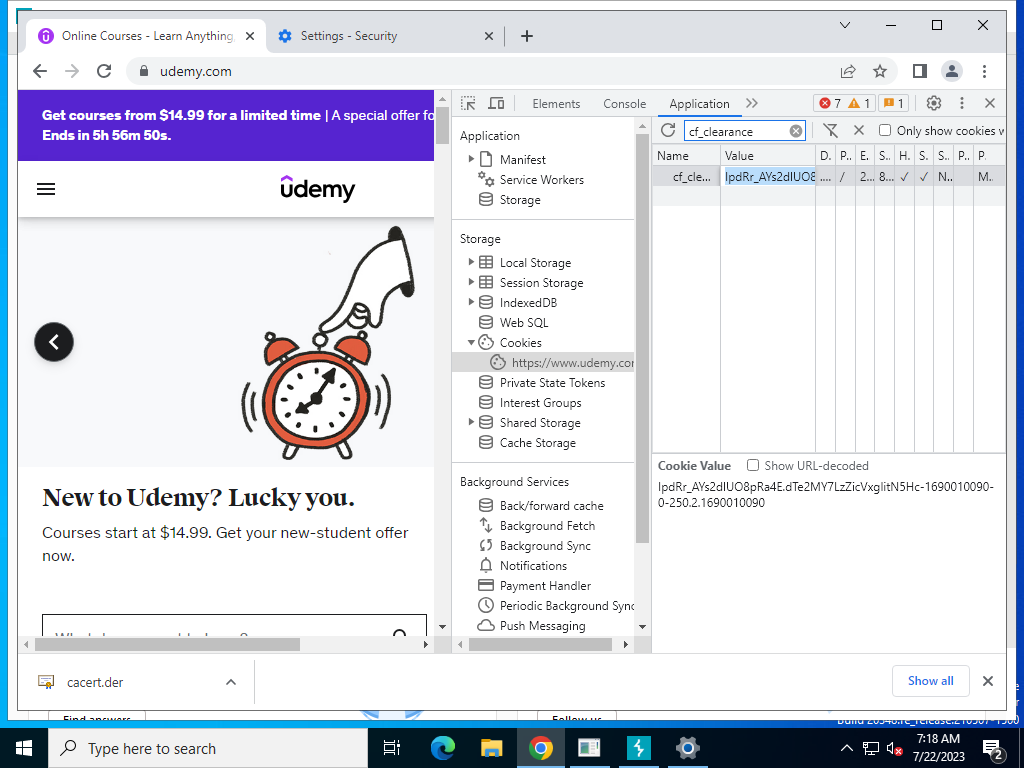Collapse the Cookies tree section
Screen dimensions: 1024x768
471,343
